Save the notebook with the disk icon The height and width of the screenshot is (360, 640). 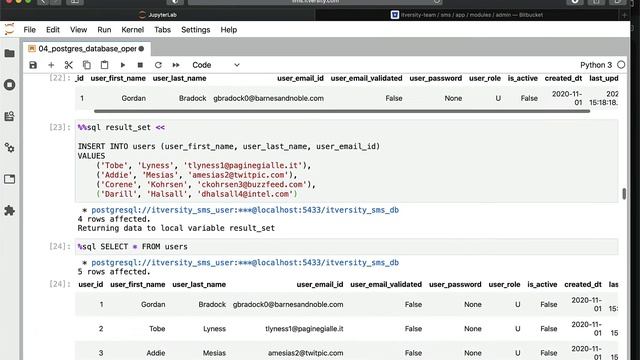(x=33, y=65)
